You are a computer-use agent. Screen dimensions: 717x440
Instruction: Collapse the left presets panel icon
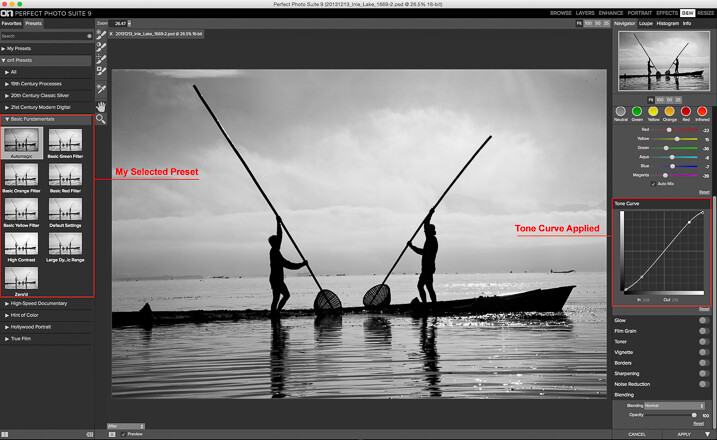(x=90, y=435)
